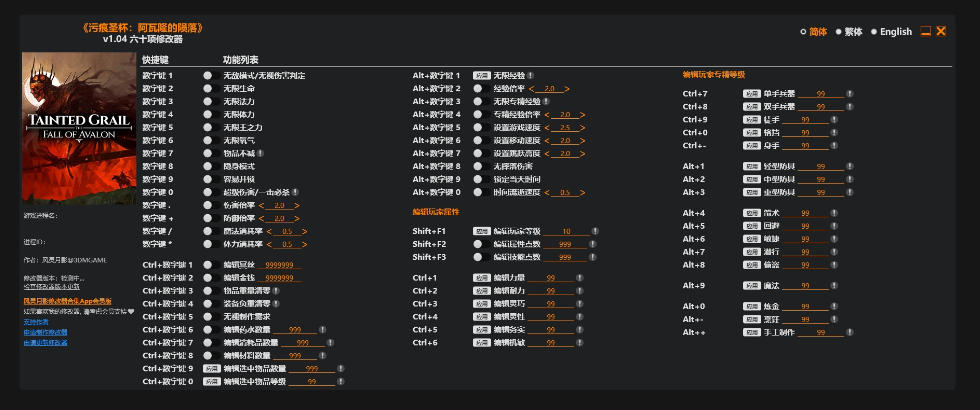The image size is (980, 410).
Task: Click info icon on Alt+Num 3 row
Action: pyautogui.click(x=546, y=101)
